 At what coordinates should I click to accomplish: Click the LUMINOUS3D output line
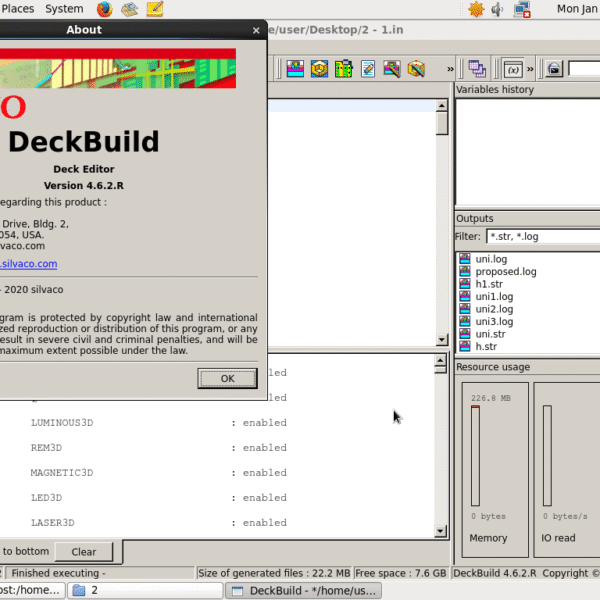tap(158, 423)
